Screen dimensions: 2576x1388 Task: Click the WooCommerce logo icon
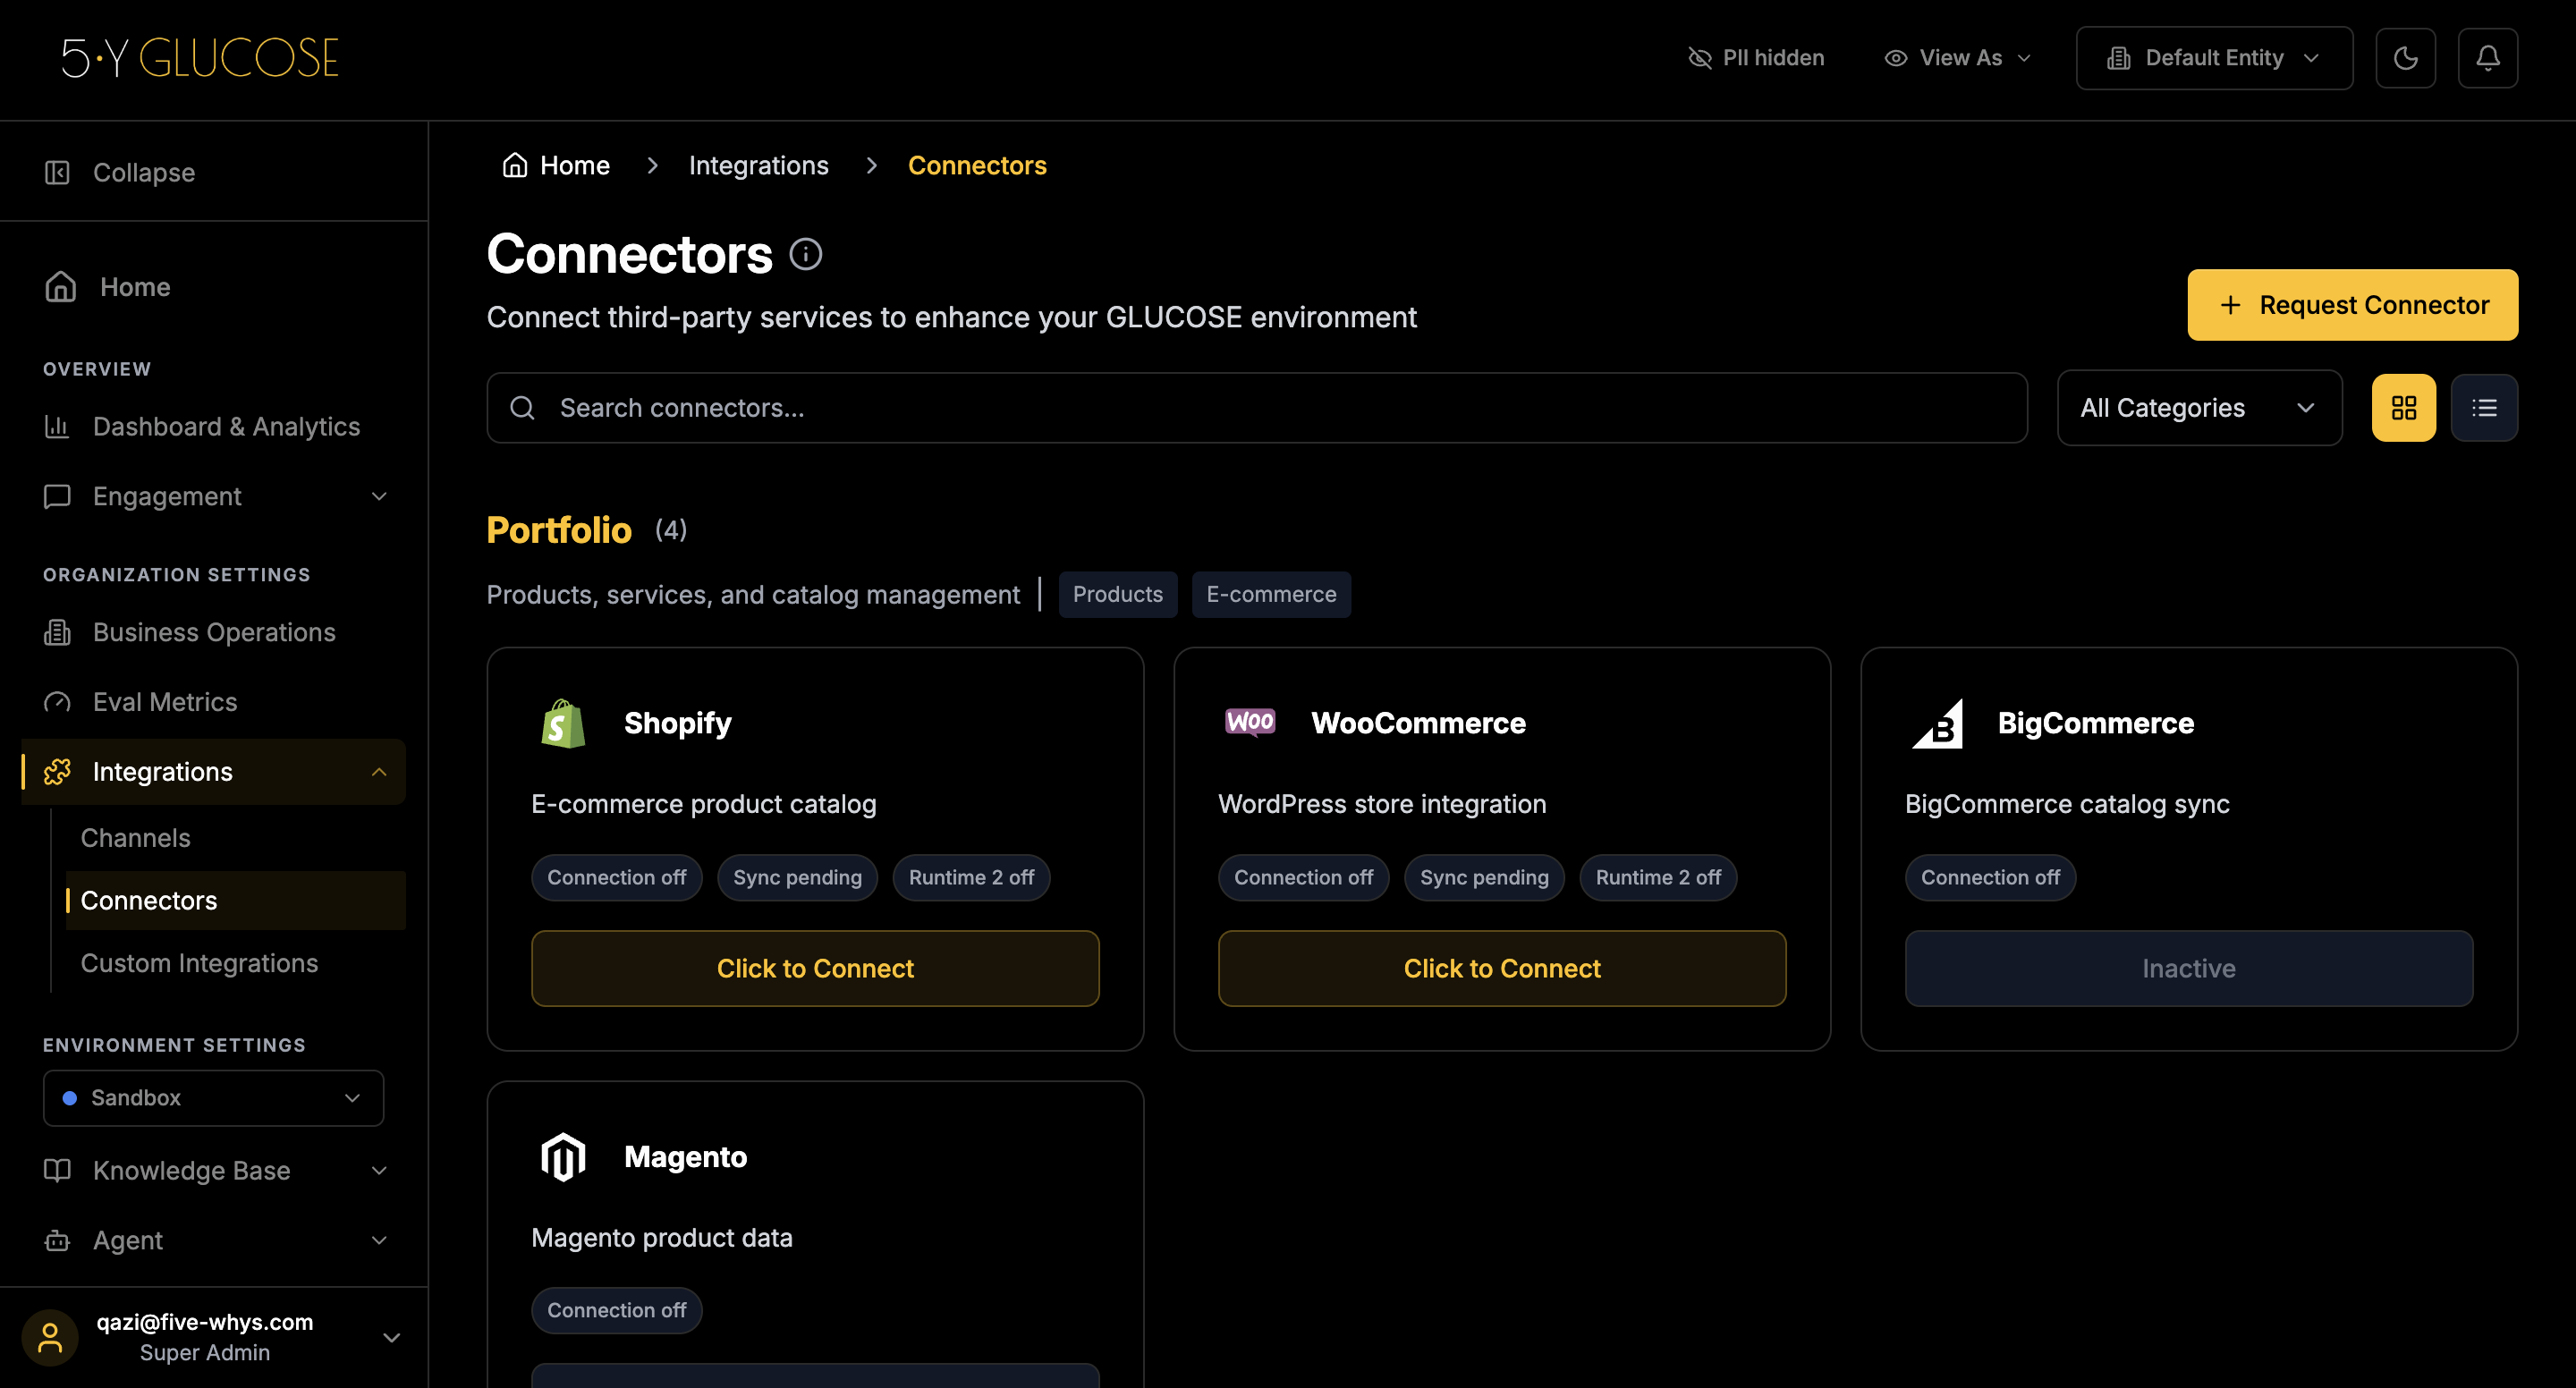[1250, 722]
